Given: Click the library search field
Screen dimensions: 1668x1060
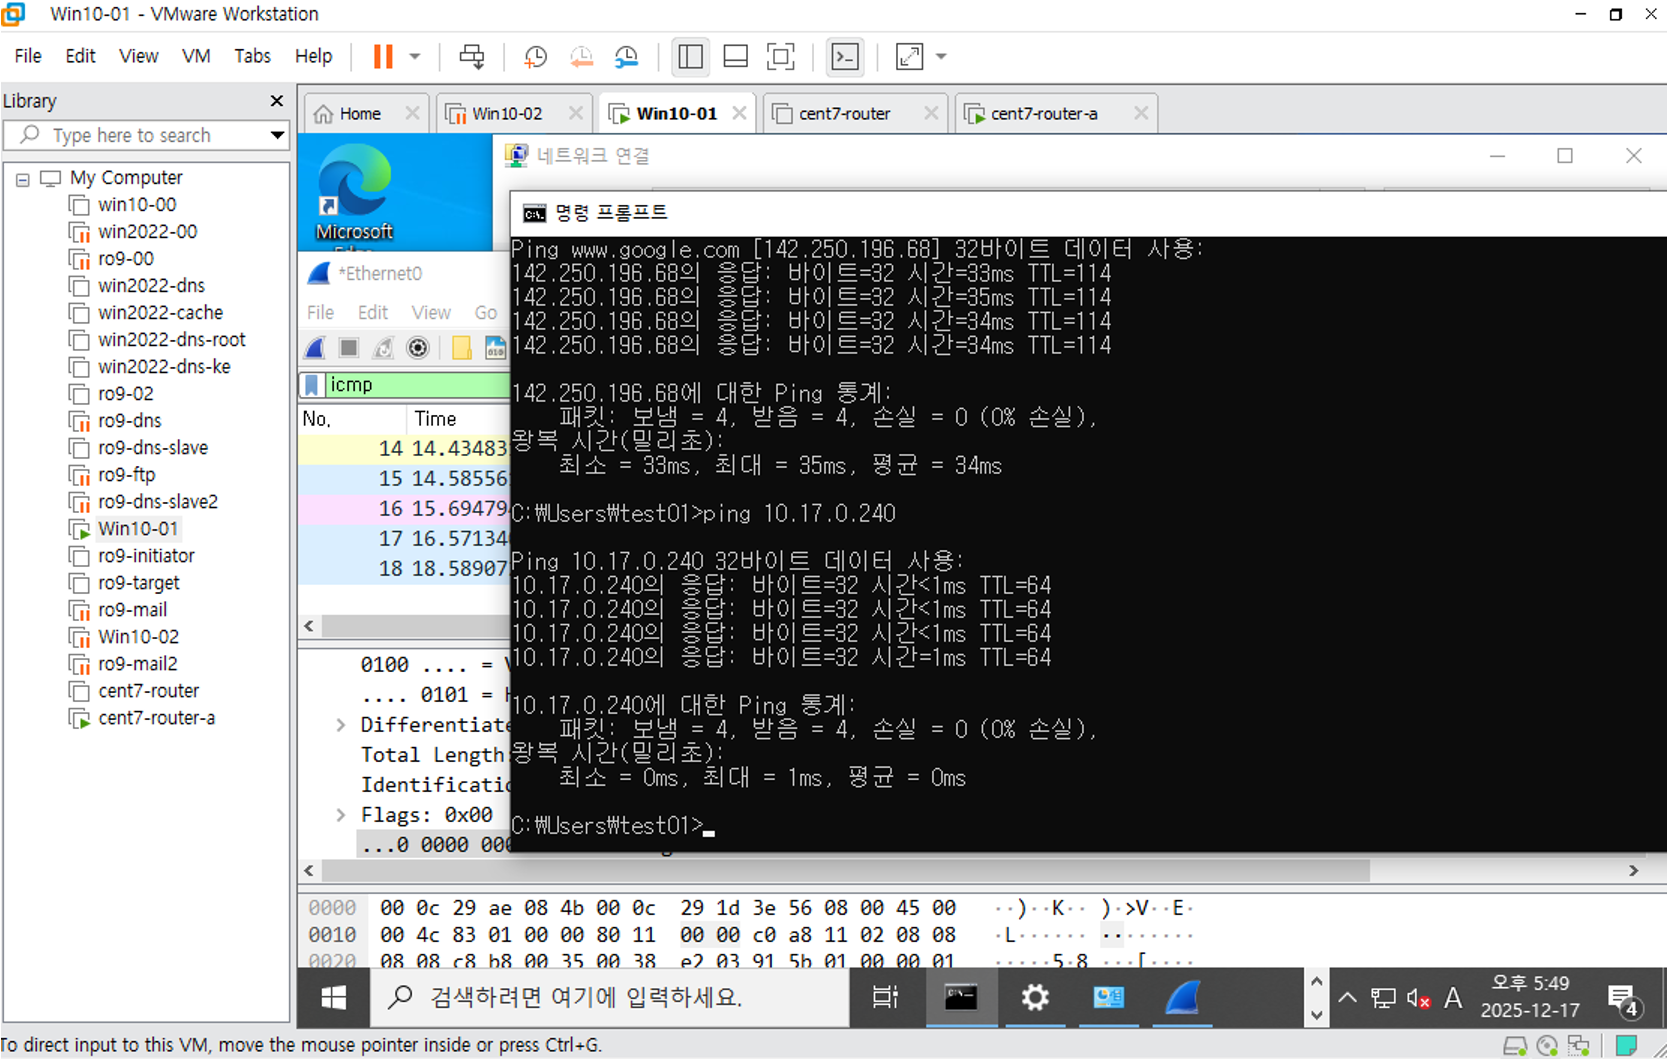Looking at the screenshot, I should 145,135.
